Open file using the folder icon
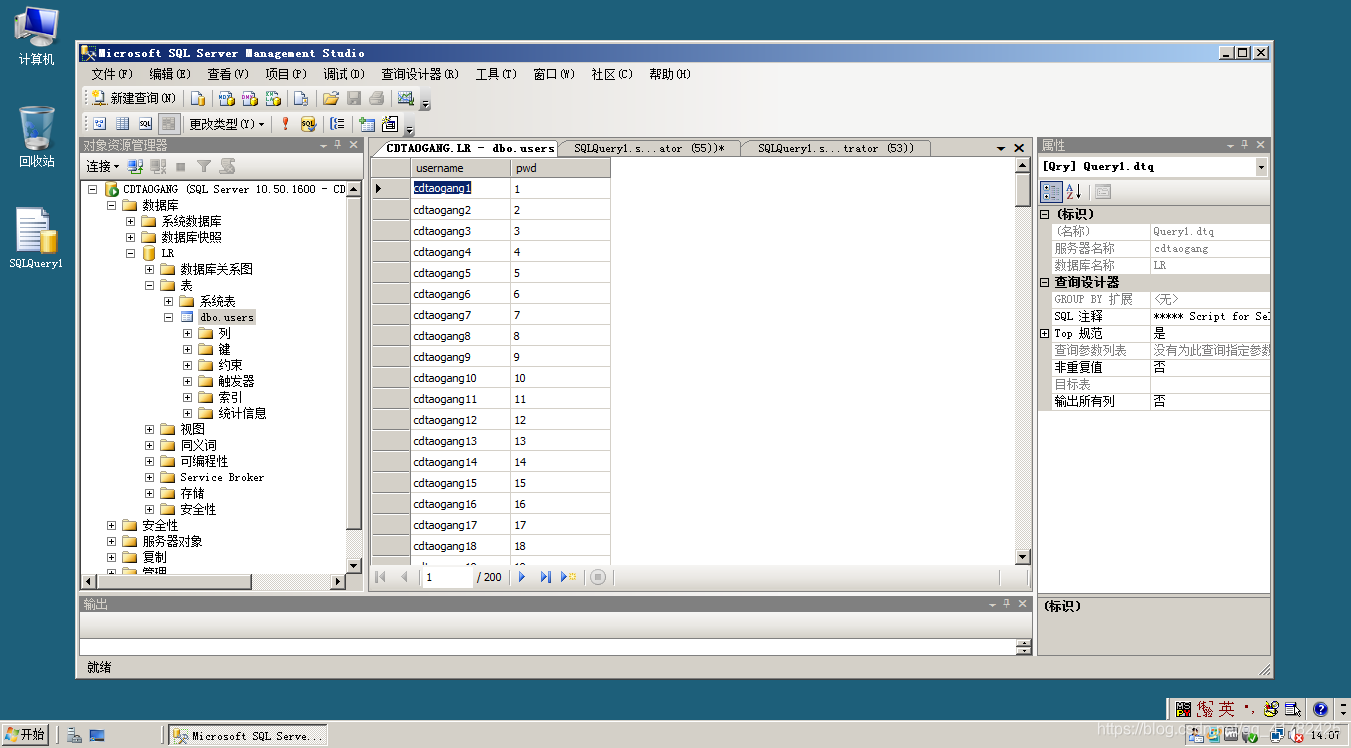1351x748 pixels. (330, 98)
